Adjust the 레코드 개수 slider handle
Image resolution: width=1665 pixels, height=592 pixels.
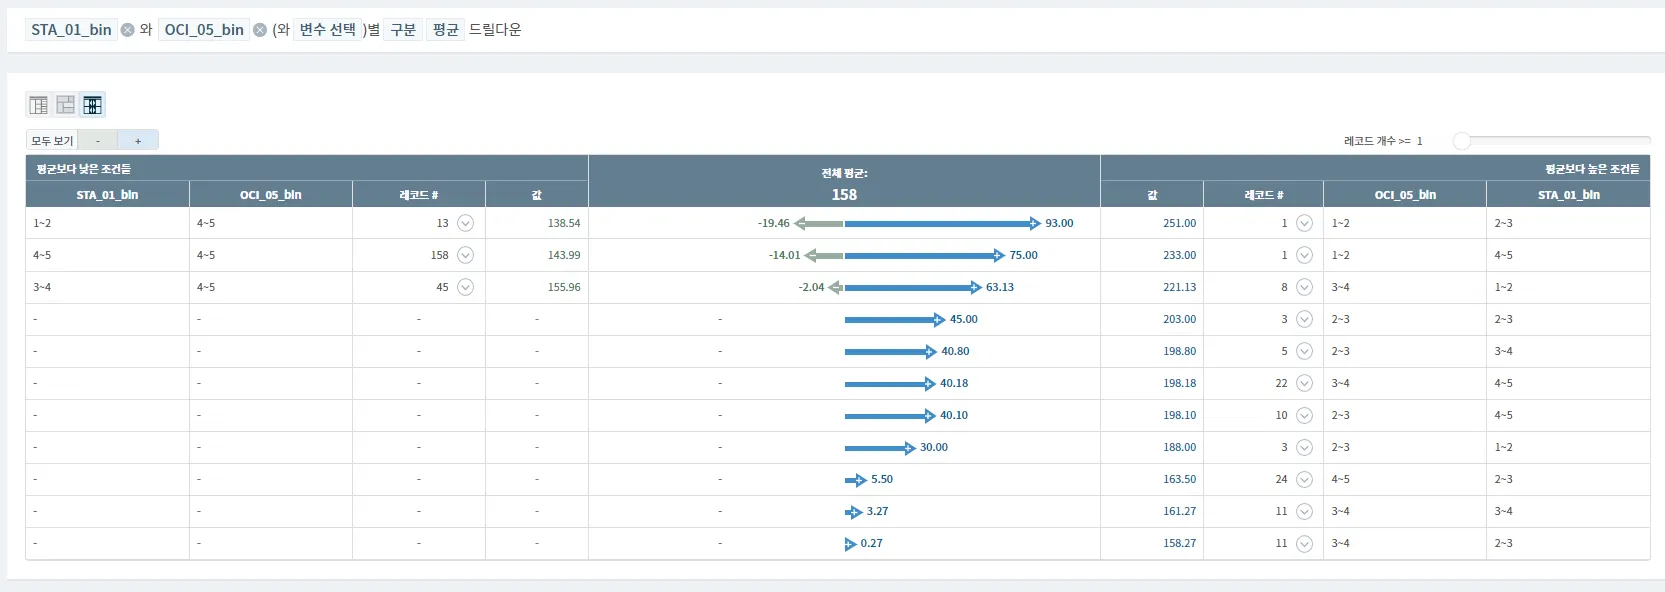[x=1462, y=141]
